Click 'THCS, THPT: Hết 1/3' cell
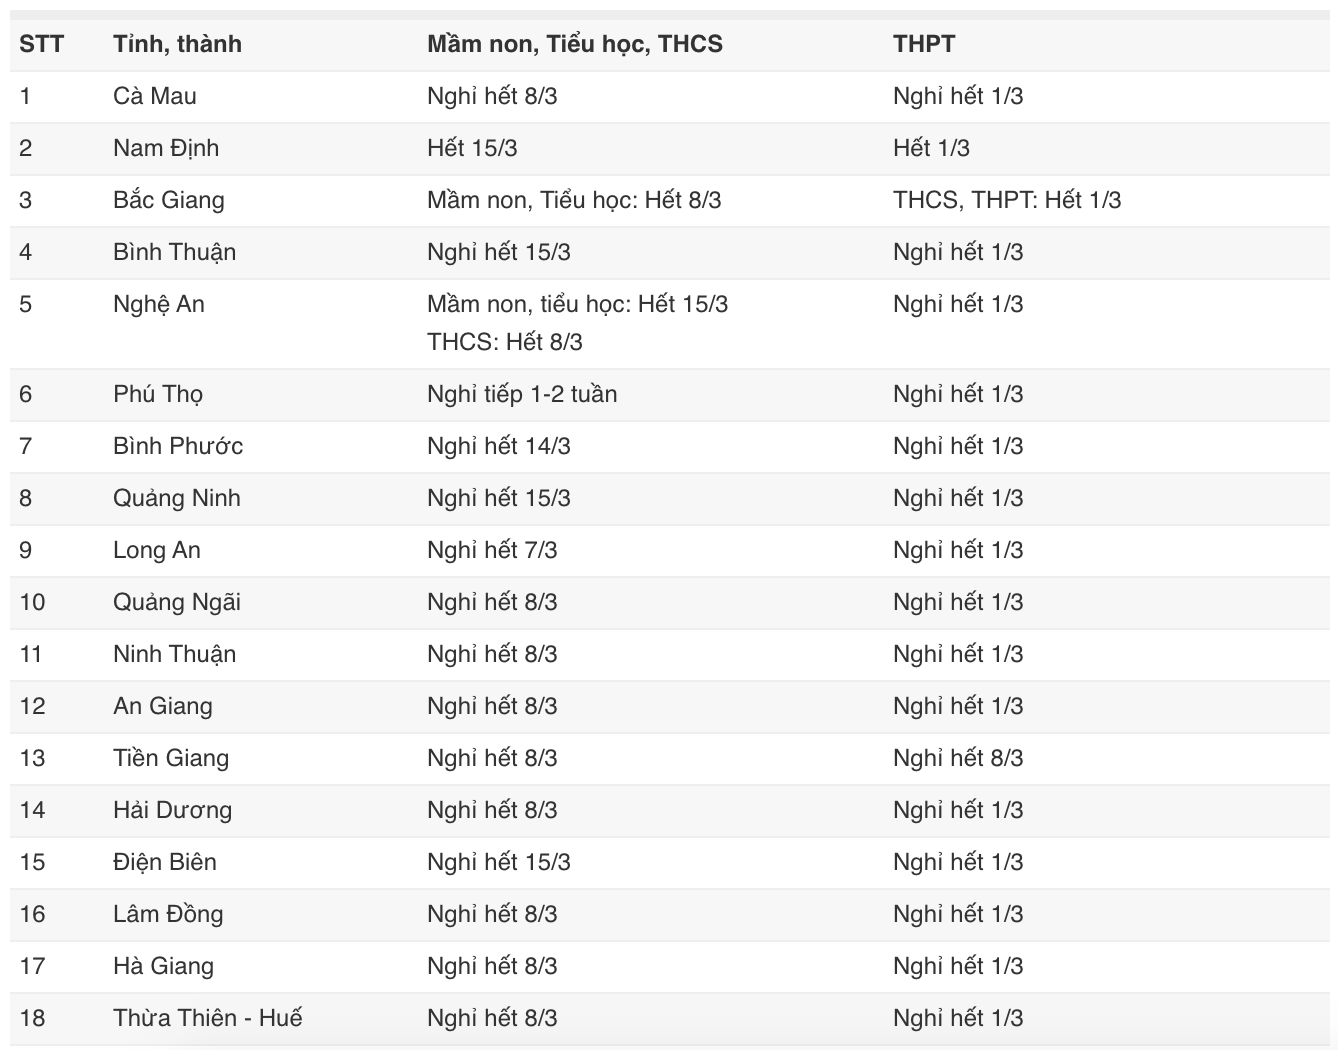Image resolution: width=1338 pixels, height=1050 pixels. (1006, 200)
